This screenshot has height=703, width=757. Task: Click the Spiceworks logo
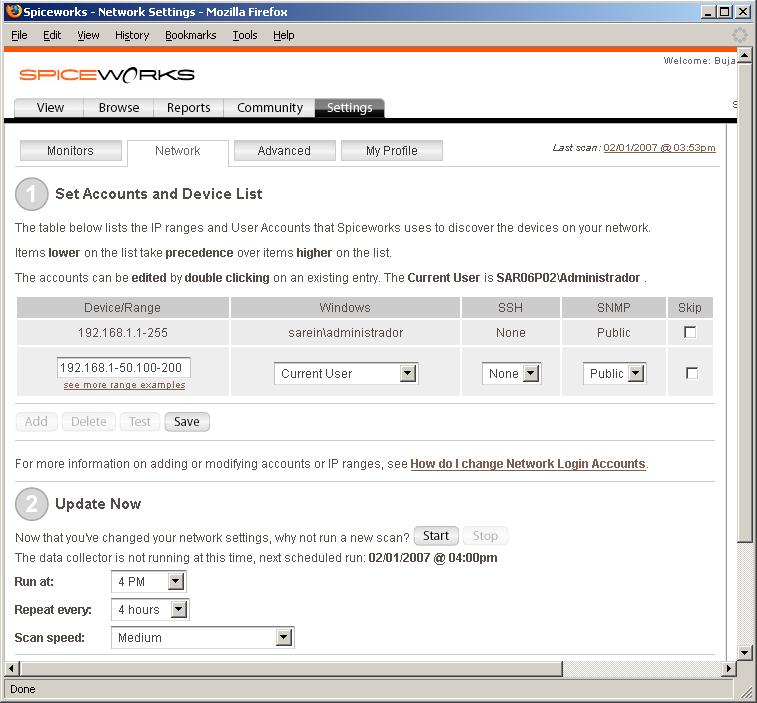[x=107, y=75]
